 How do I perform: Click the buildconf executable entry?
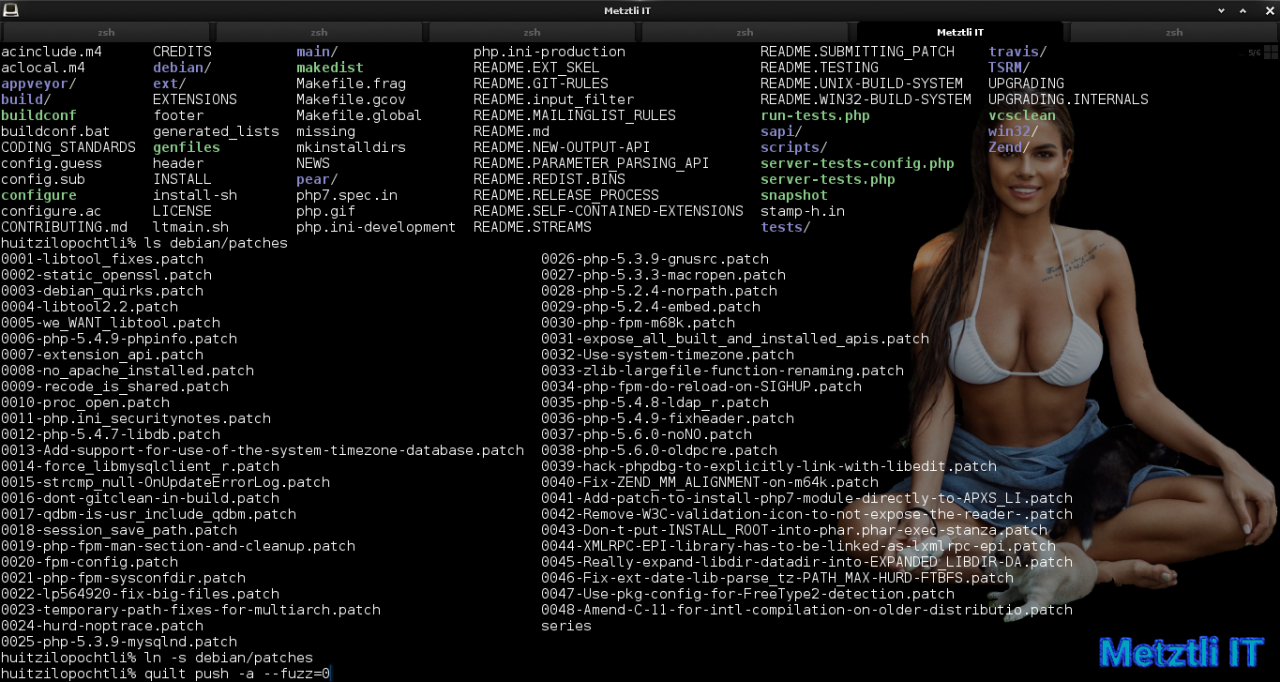38,115
